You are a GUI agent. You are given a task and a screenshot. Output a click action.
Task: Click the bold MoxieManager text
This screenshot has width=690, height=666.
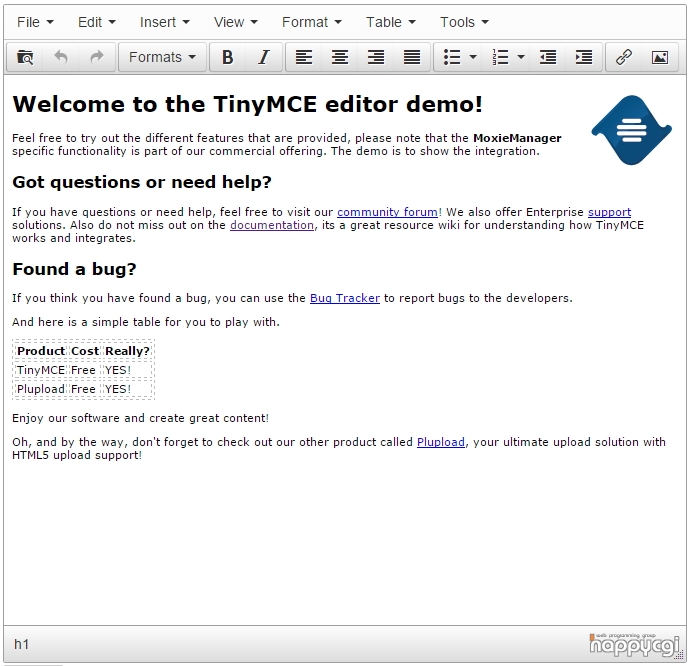point(517,138)
